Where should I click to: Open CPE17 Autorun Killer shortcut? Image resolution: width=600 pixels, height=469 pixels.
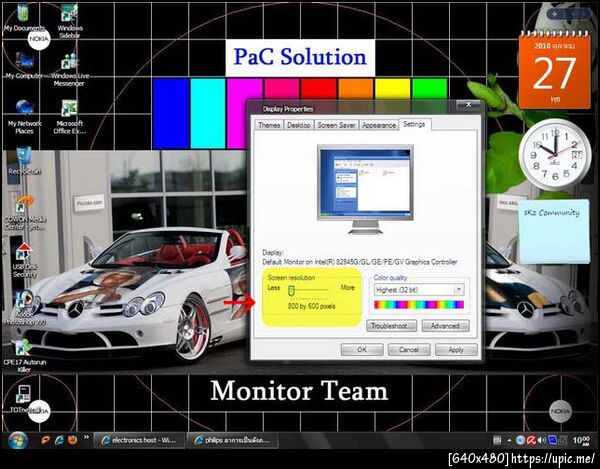click(24, 356)
